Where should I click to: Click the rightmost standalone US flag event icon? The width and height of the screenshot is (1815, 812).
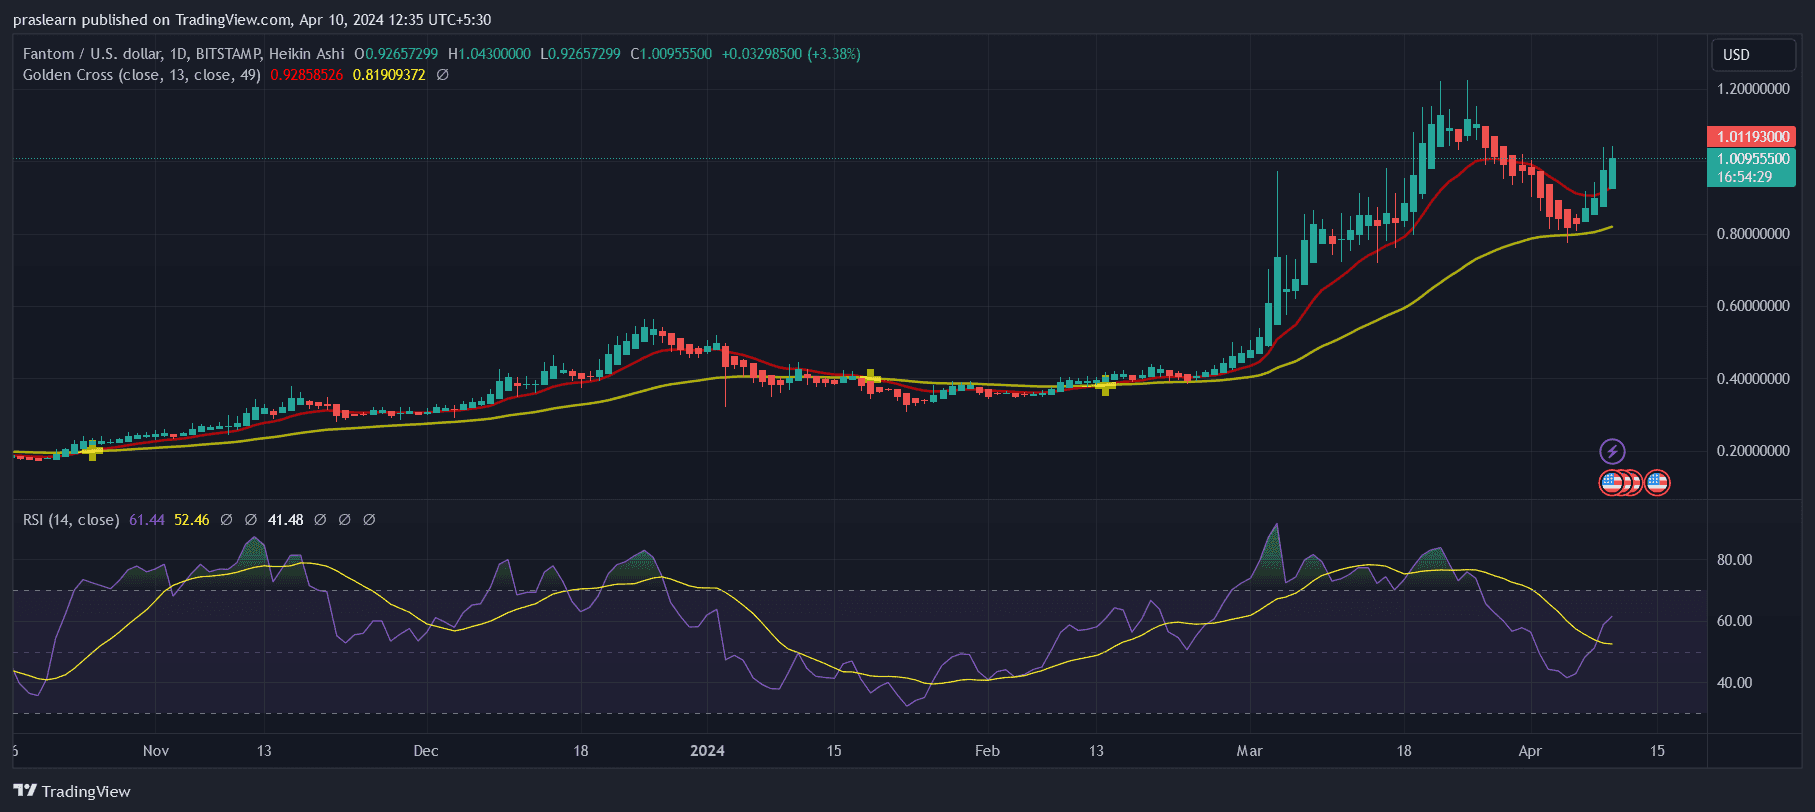[x=1657, y=483]
